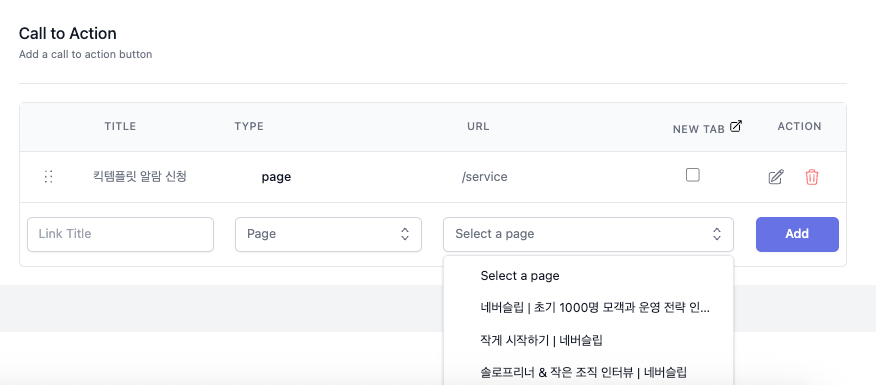Click the Call to Action heading
Image resolution: width=876 pixels, height=385 pixels.
[68, 34]
